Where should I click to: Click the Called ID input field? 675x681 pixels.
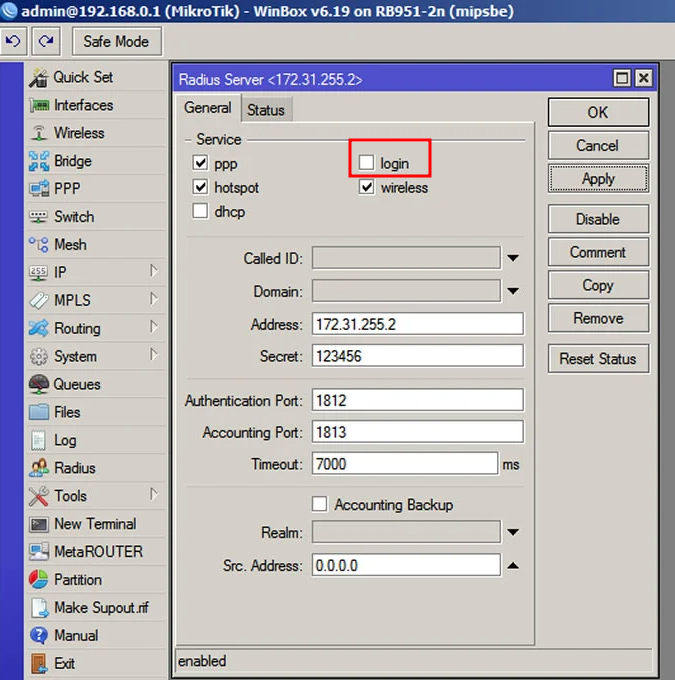(406, 258)
